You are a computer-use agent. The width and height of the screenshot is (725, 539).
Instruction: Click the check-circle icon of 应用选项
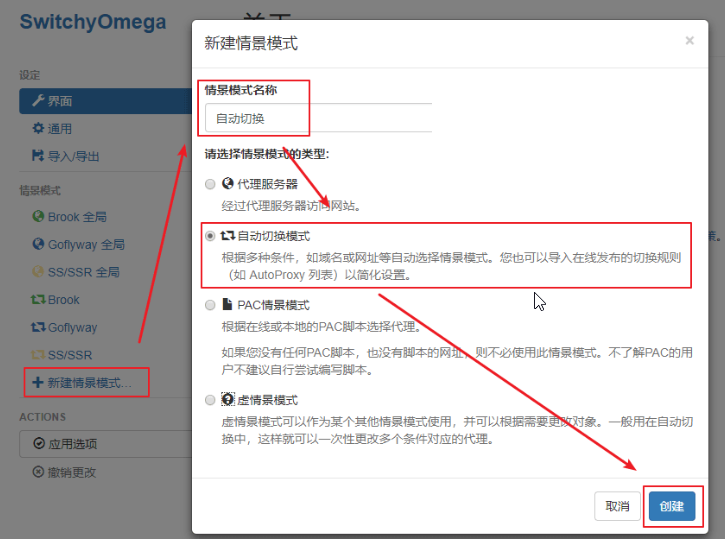click(39, 443)
